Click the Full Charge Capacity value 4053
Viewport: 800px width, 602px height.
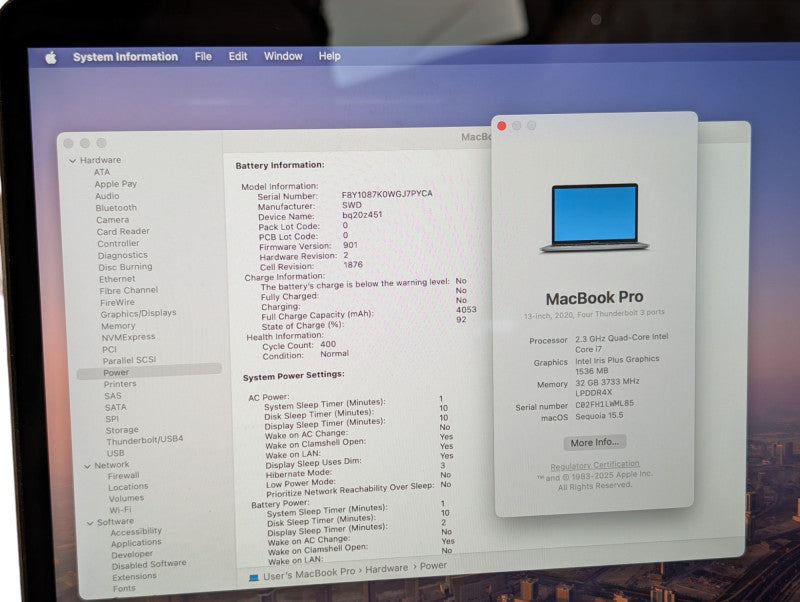466,310
